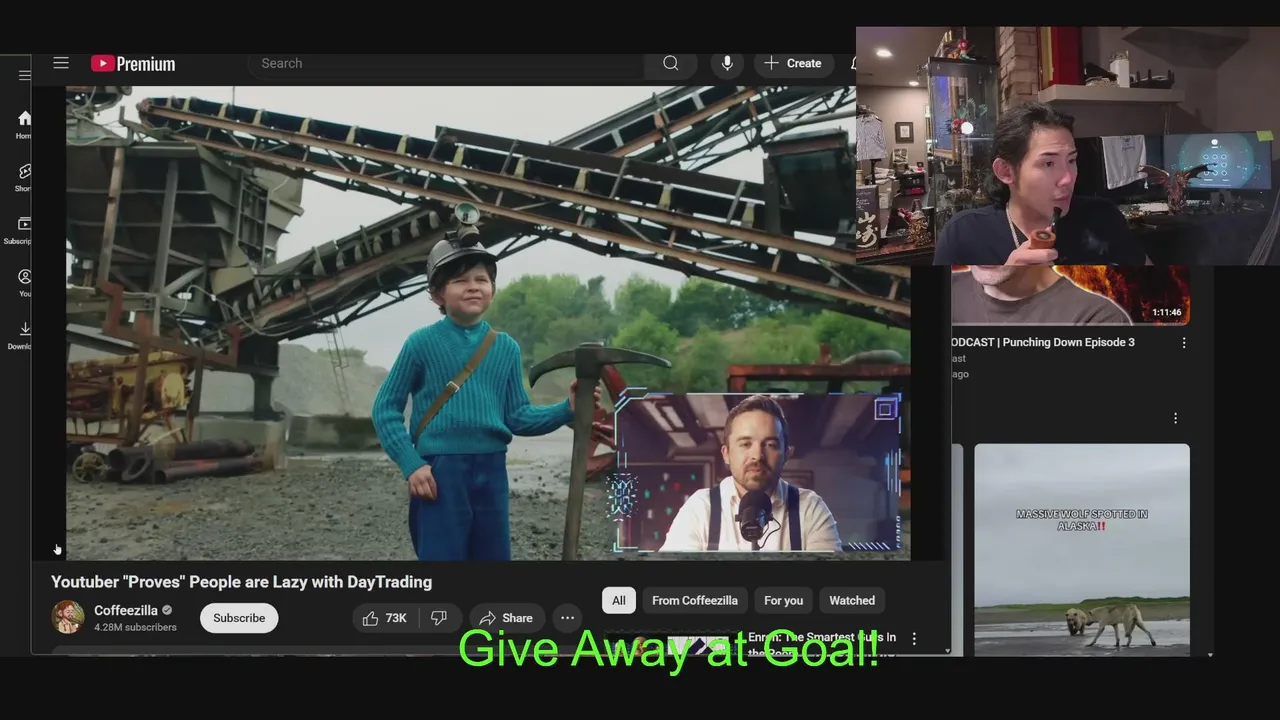Select the All filter chip
This screenshot has height=720, width=1280.
pos(619,600)
